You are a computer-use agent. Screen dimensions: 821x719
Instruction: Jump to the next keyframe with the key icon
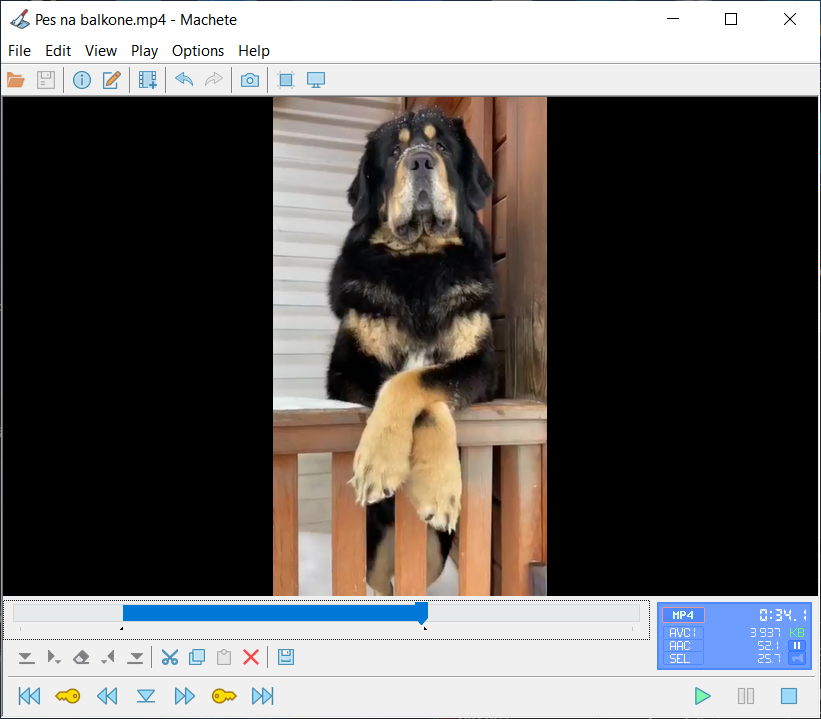[x=224, y=696]
